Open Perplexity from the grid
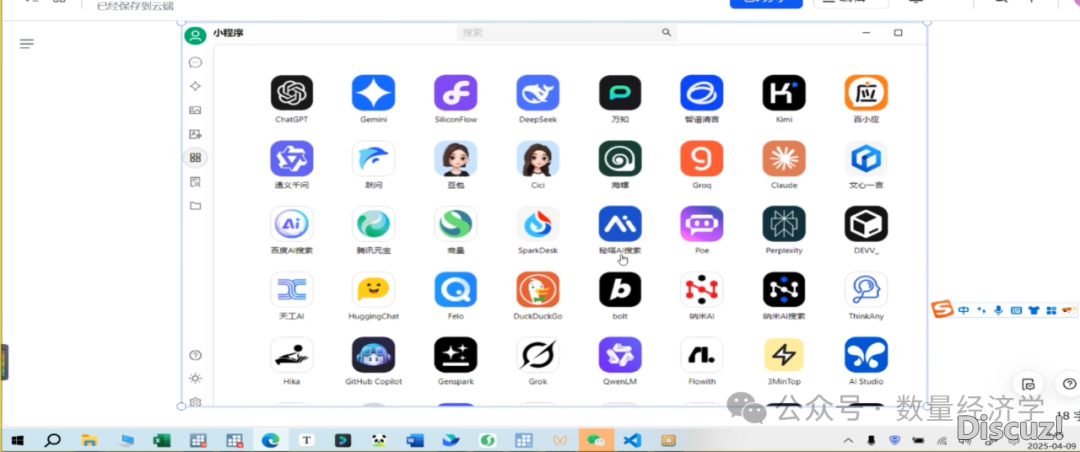The width and height of the screenshot is (1080, 452). pyautogui.click(x=784, y=224)
